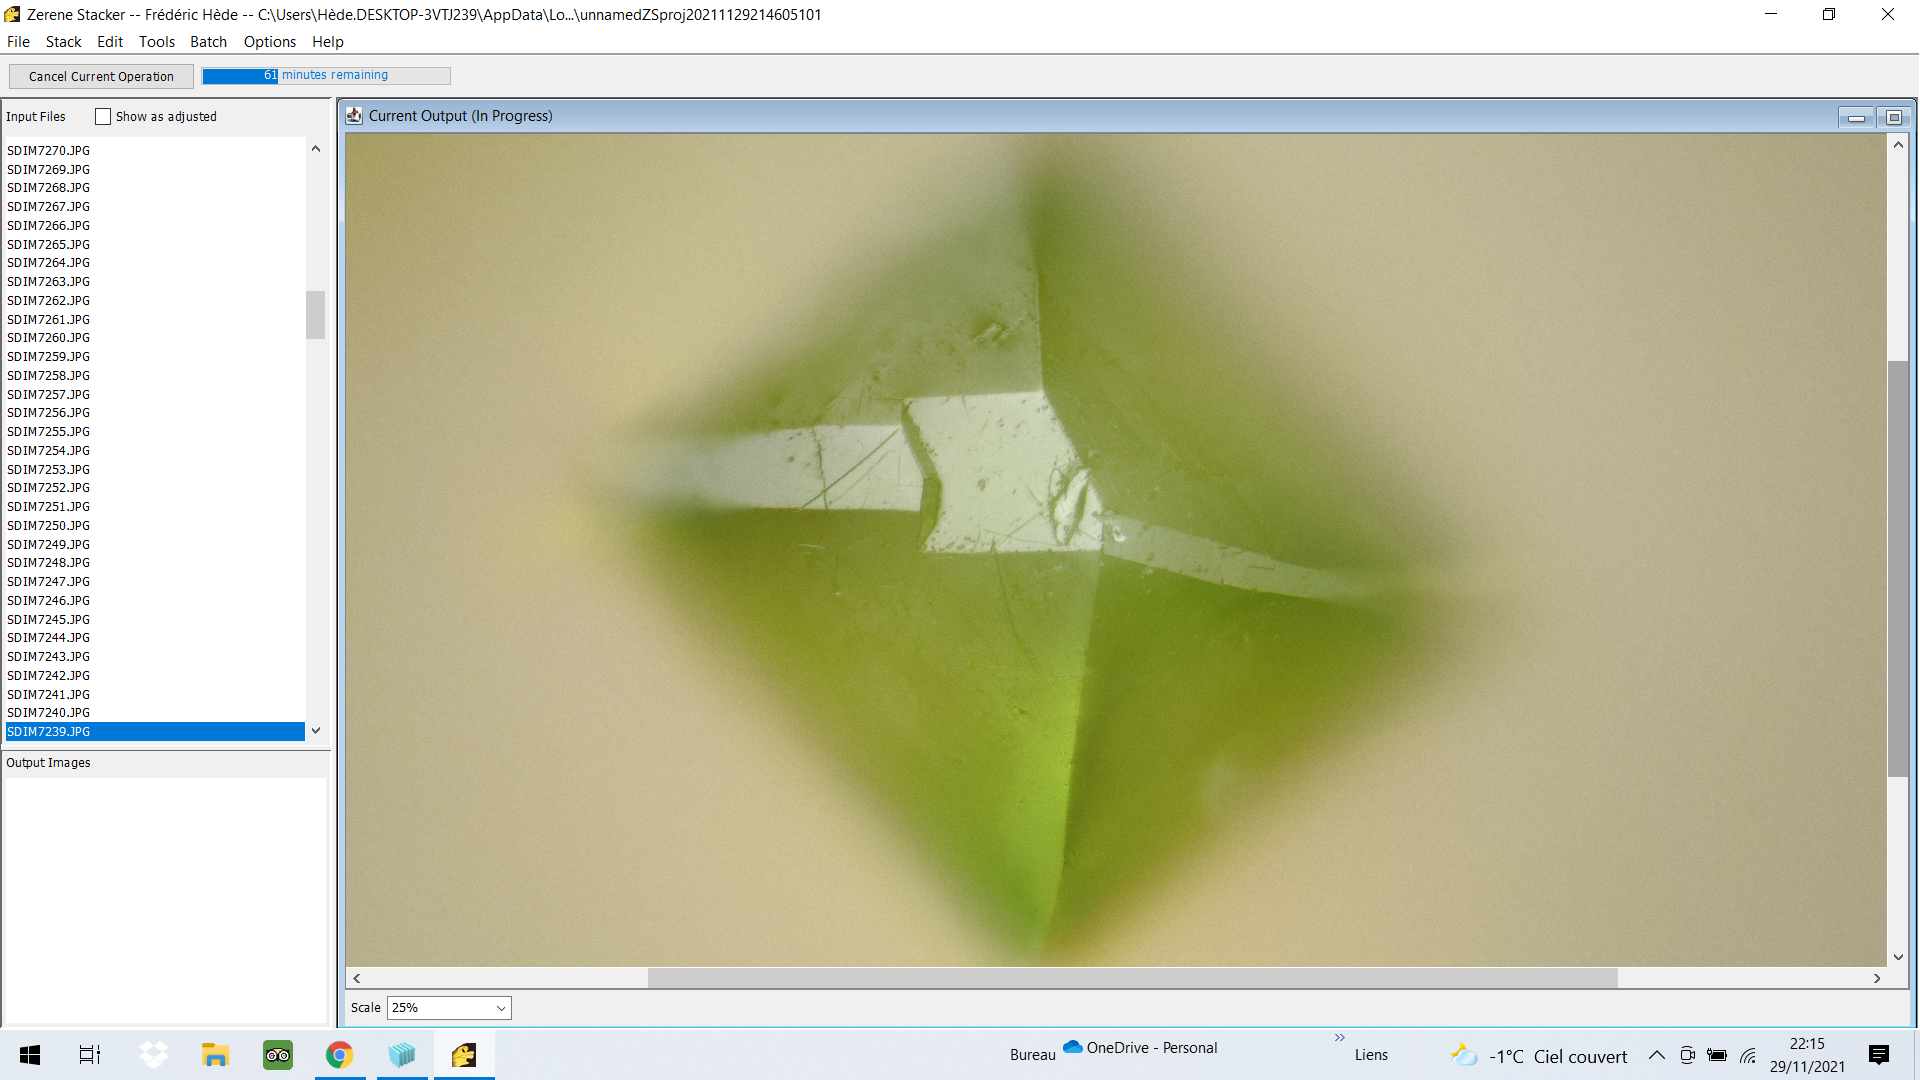The image size is (1920, 1080).
Task: Open Task View on the taskbar
Action: pos(90,1055)
